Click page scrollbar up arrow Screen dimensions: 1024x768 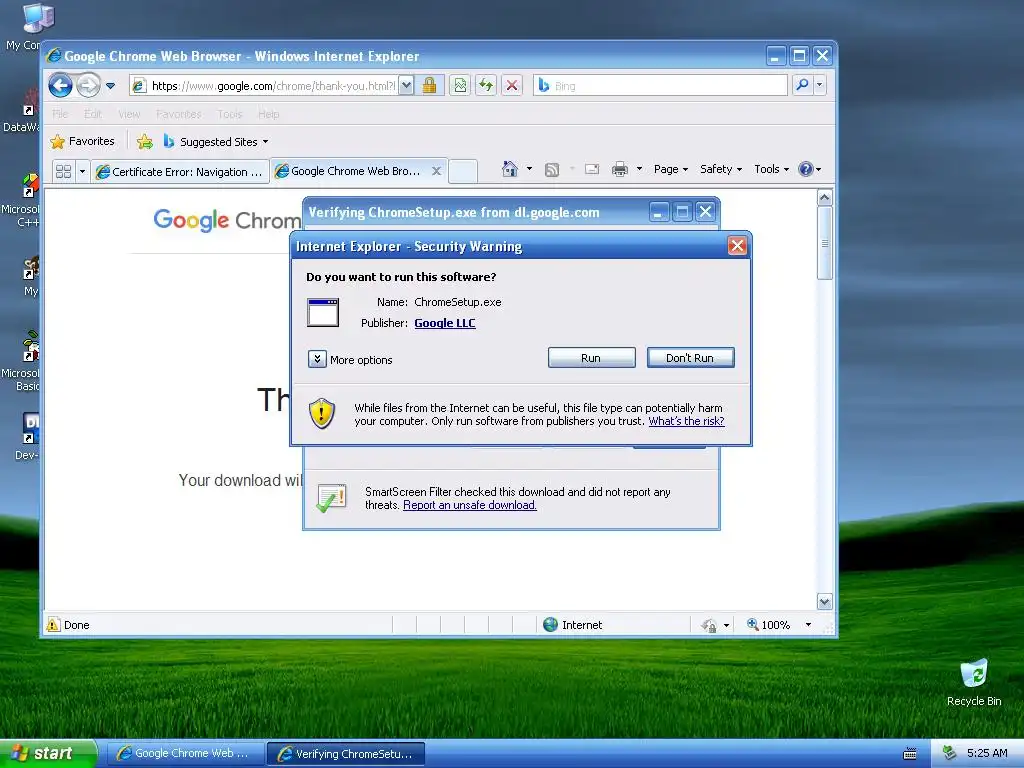click(x=825, y=197)
